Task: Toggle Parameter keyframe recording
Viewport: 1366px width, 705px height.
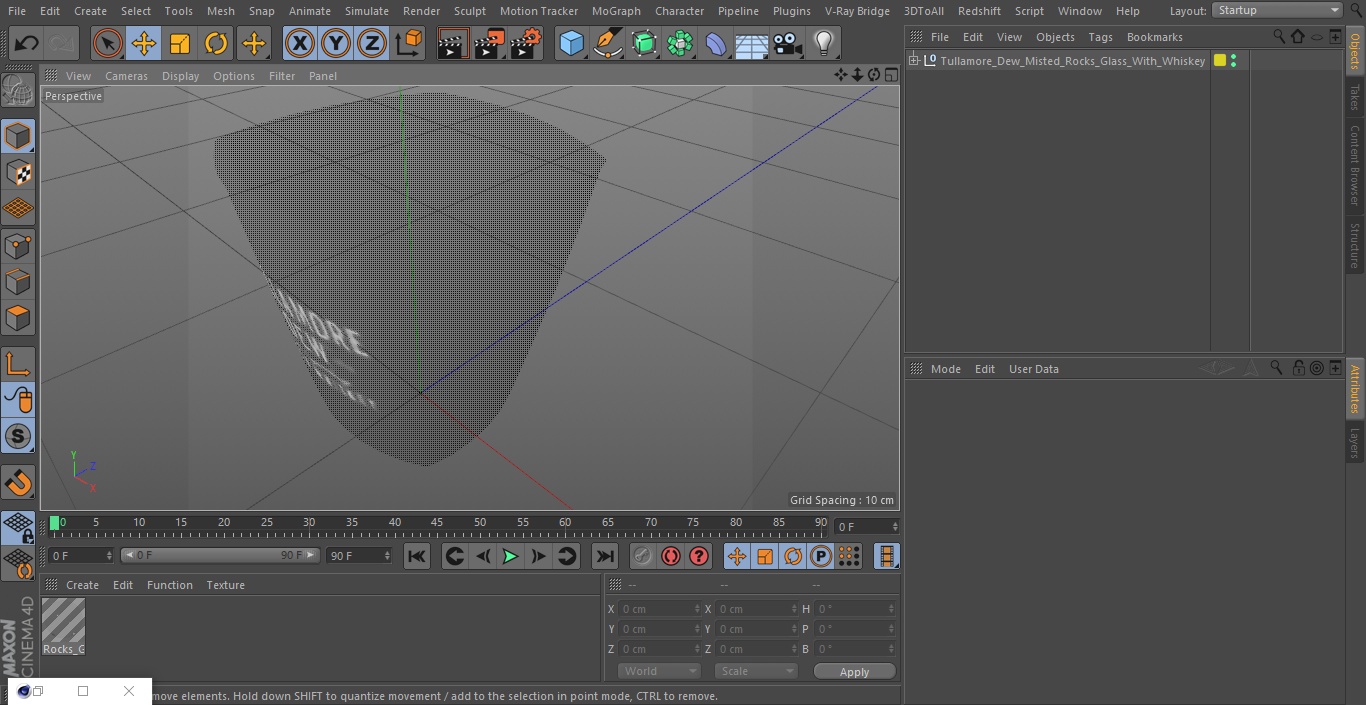Action: click(x=820, y=556)
